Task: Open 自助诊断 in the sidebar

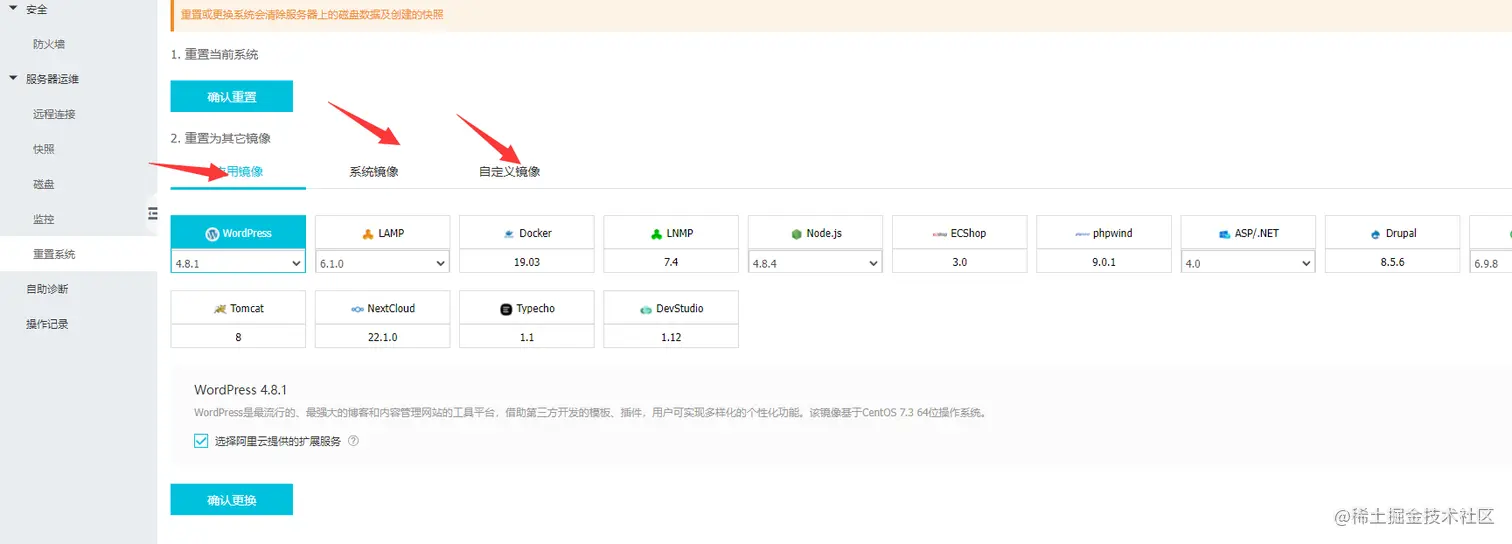Action: [x=47, y=289]
